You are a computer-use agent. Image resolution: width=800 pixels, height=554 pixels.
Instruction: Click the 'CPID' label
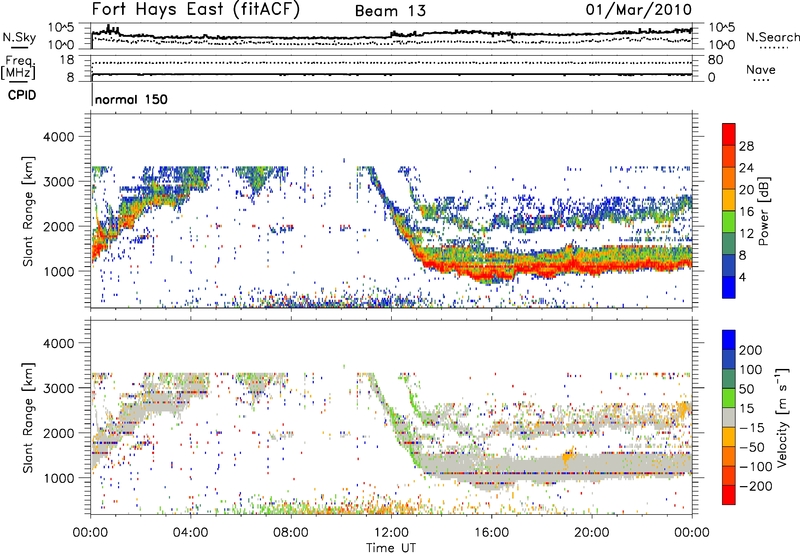[x=22, y=95]
